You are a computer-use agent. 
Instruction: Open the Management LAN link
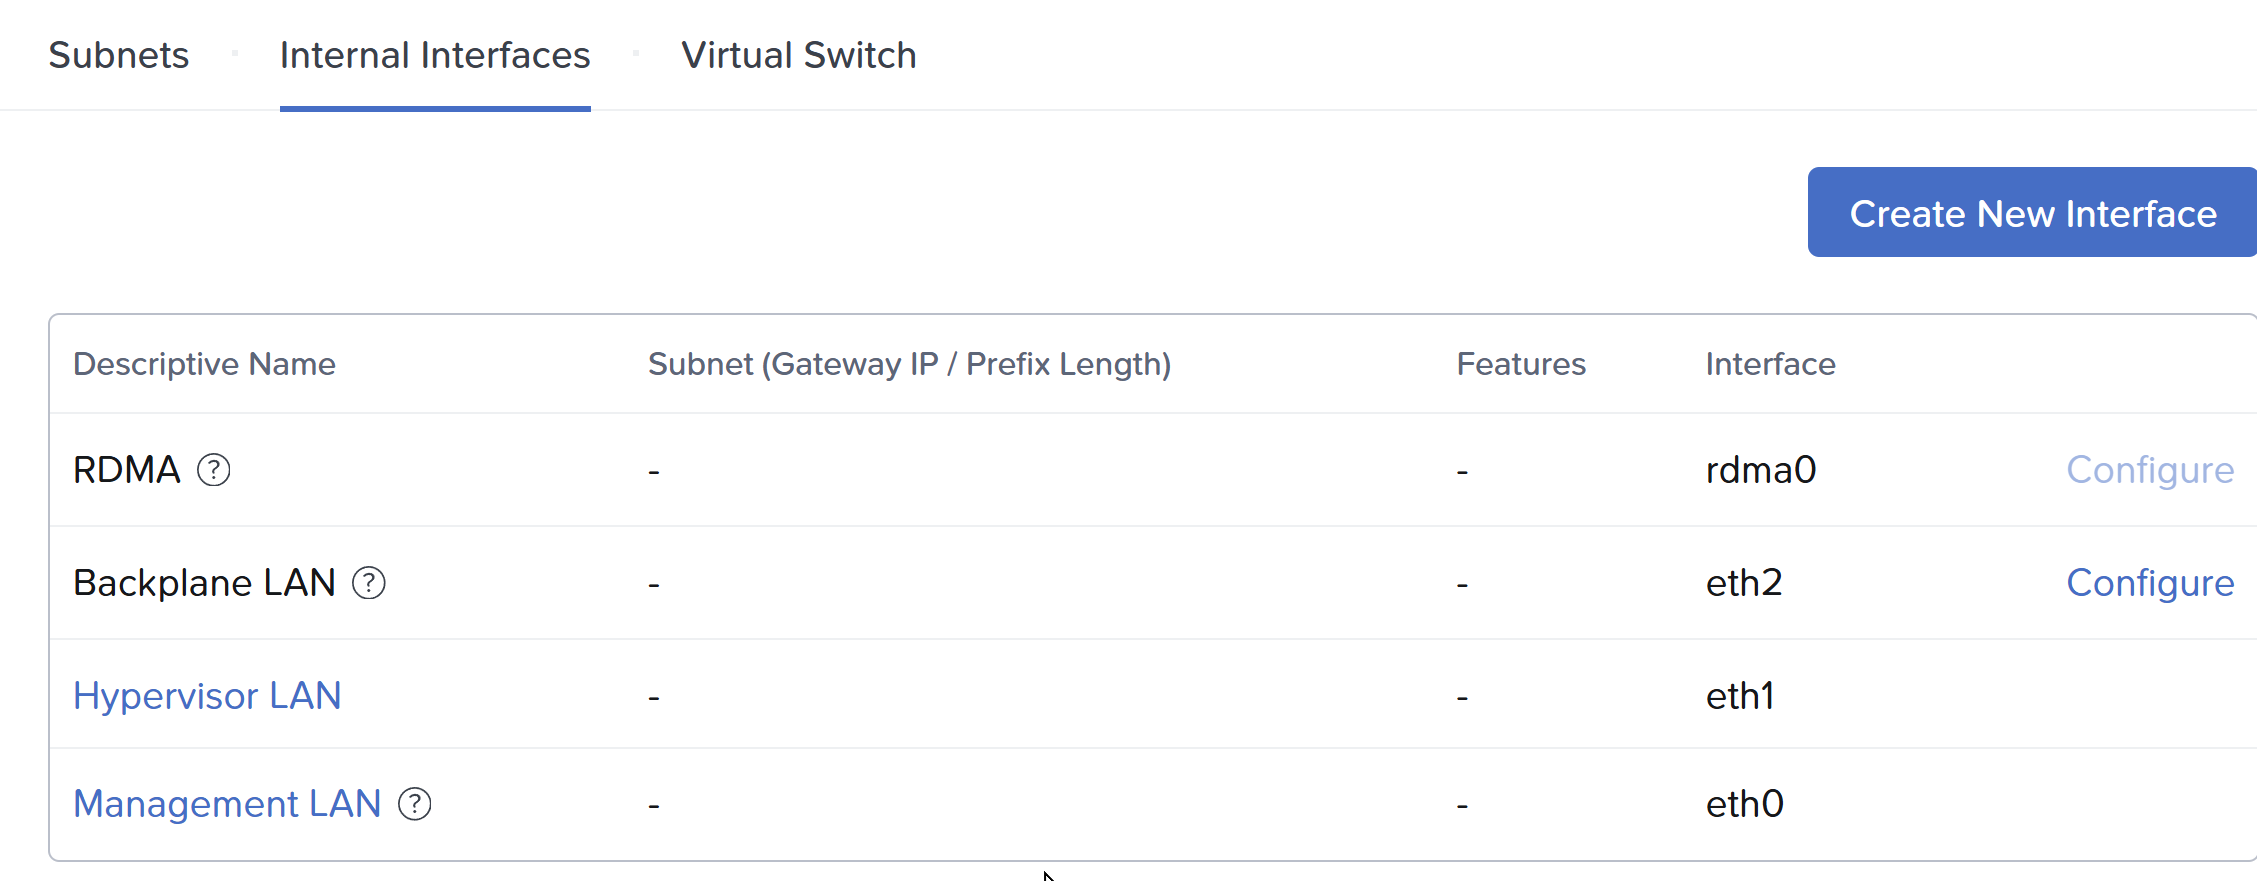[x=227, y=804]
